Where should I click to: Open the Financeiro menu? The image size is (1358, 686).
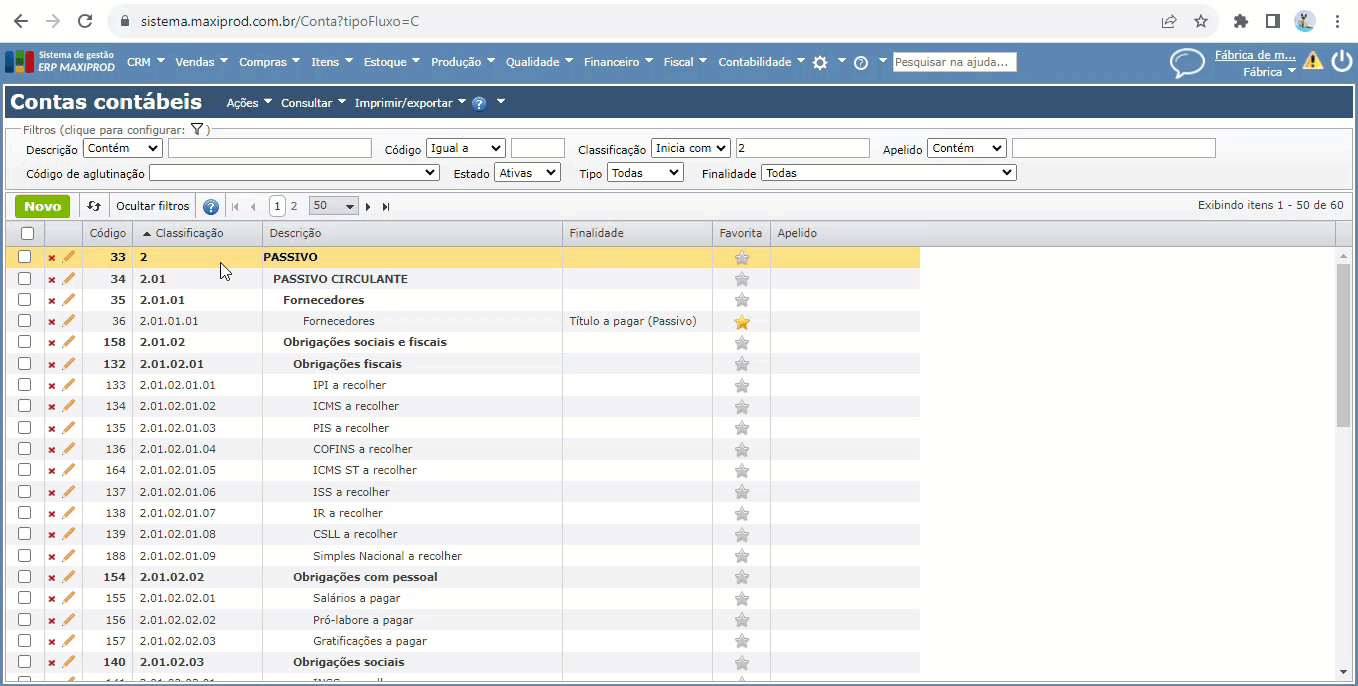617,62
